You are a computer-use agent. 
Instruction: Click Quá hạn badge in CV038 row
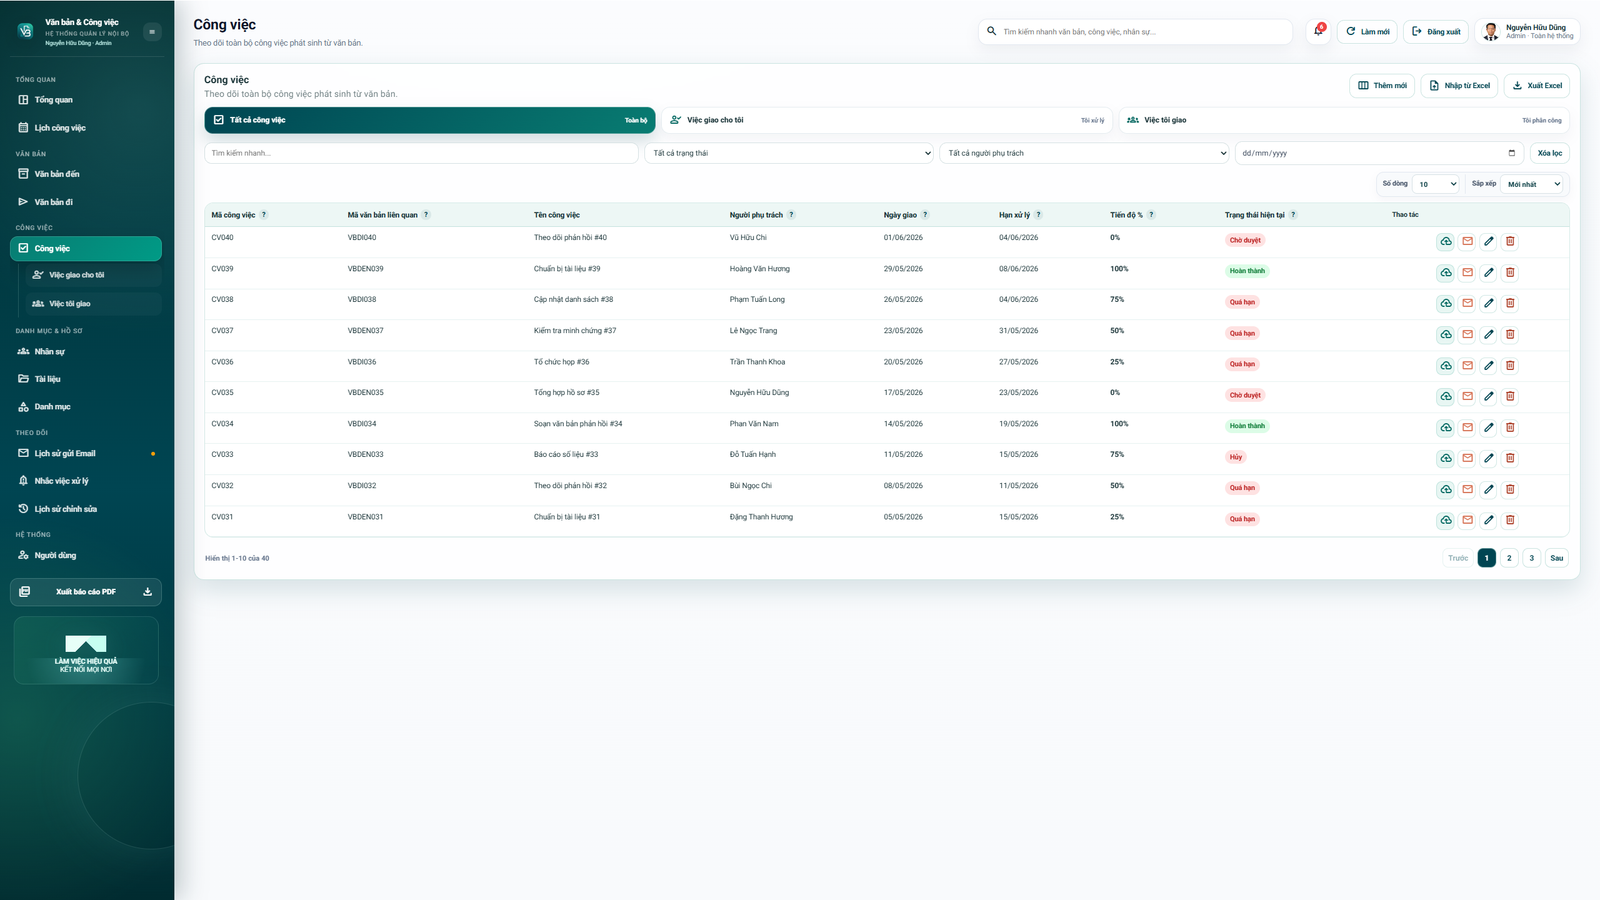pyautogui.click(x=1242, y=302)
